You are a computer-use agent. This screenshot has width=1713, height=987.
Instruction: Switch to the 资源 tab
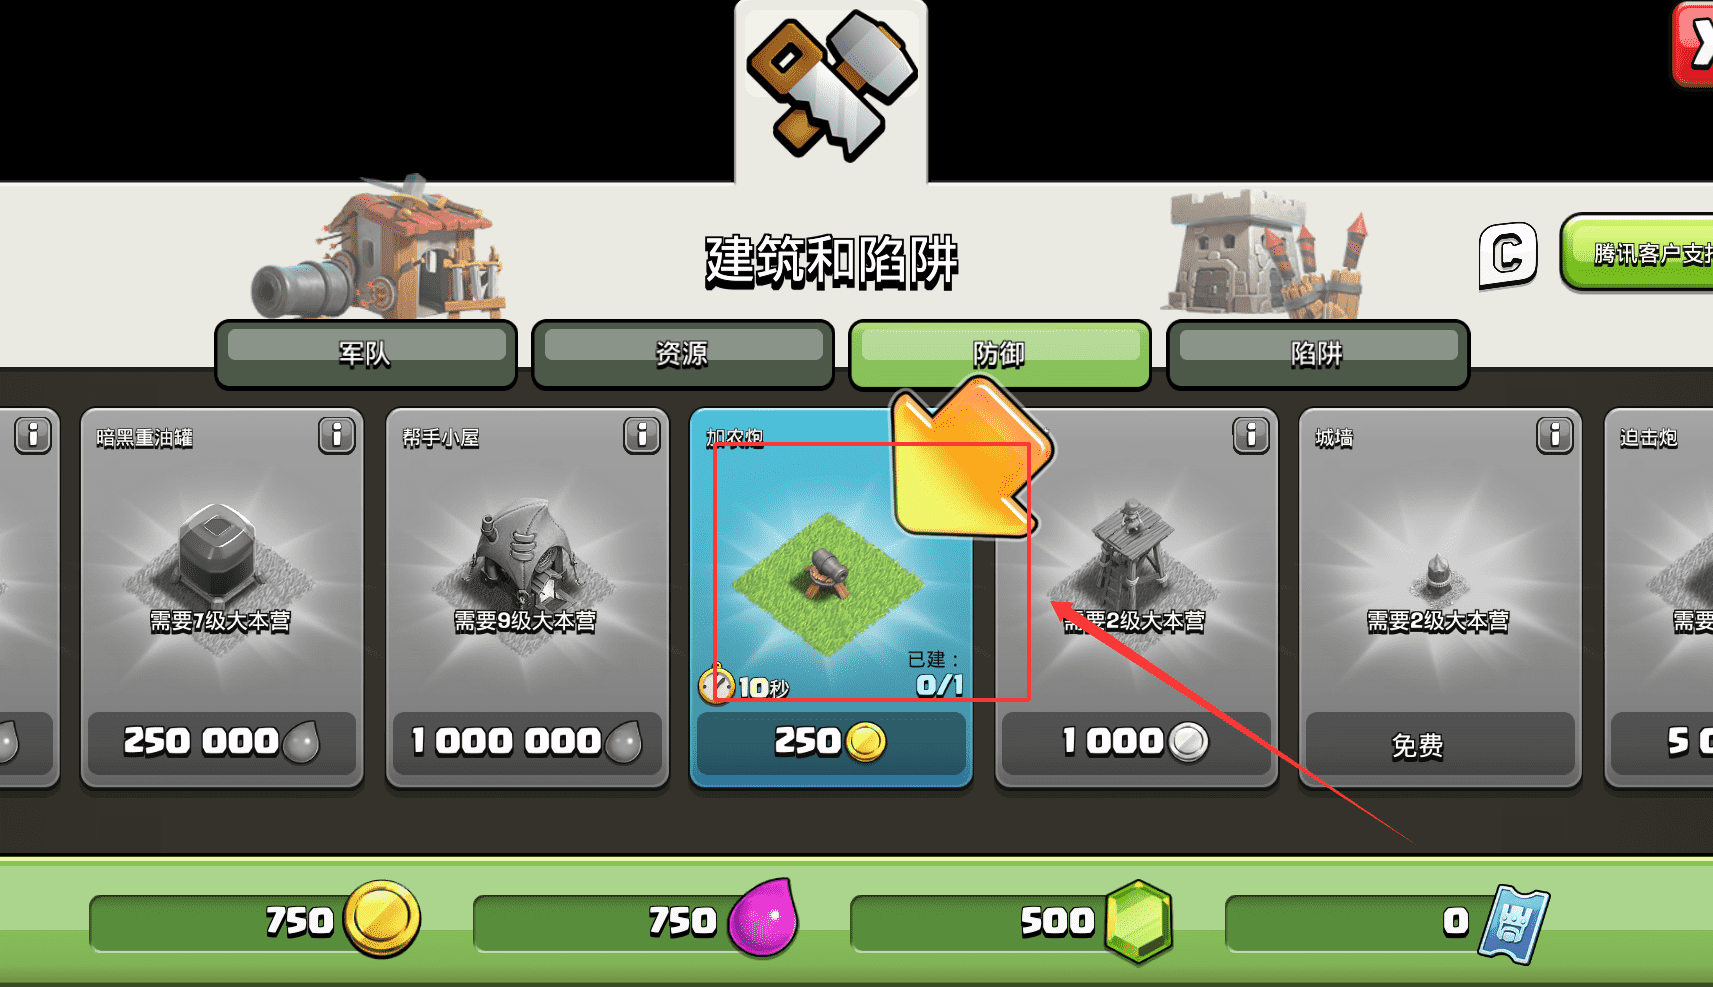coord(683,354)
